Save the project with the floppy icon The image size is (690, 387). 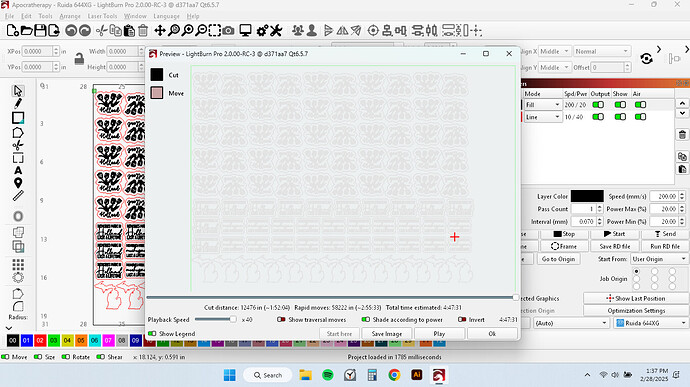point(40,30)
